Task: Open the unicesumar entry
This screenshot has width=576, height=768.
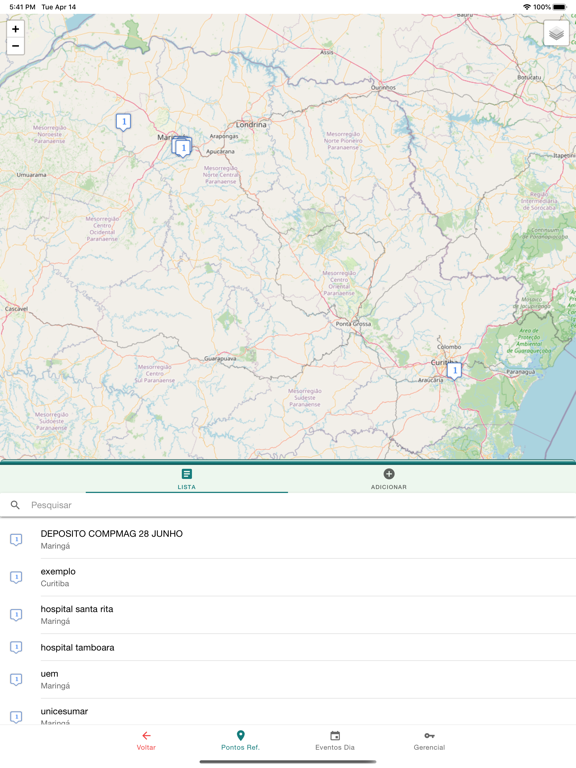Action: [x=288, y=712]
